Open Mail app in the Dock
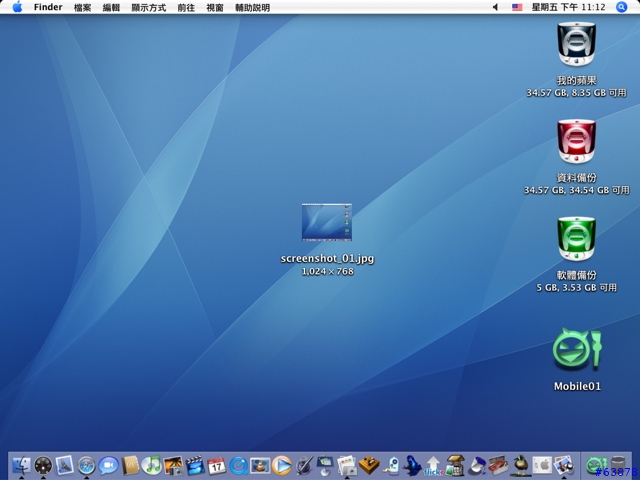Viewport: 640px width, 480px height. click(65, 465)
